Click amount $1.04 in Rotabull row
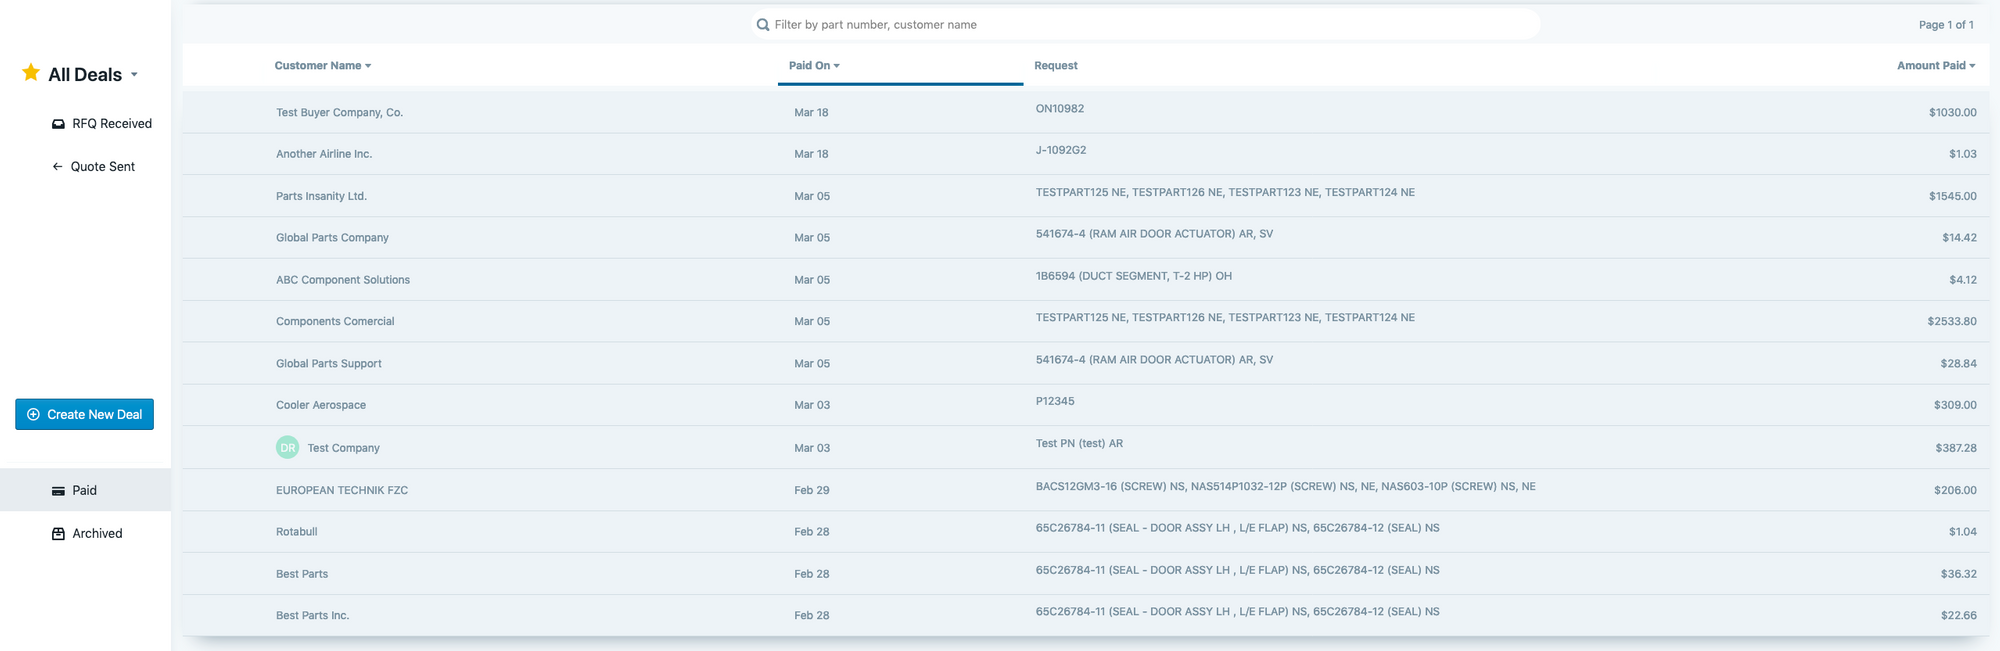Image resolution: width=2000 pixels, height=651 pixels. tap(1962, 532)
